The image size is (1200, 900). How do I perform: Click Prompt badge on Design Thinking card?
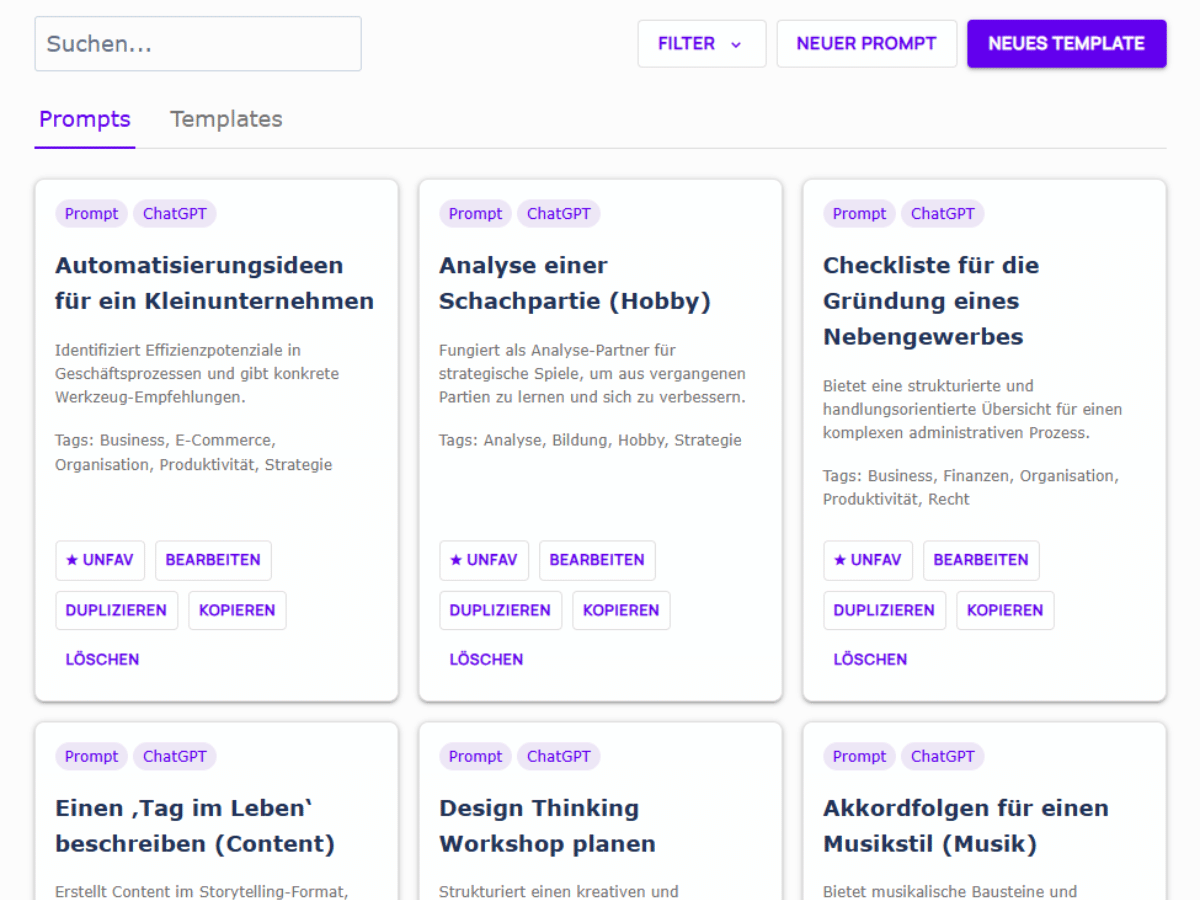475,756
